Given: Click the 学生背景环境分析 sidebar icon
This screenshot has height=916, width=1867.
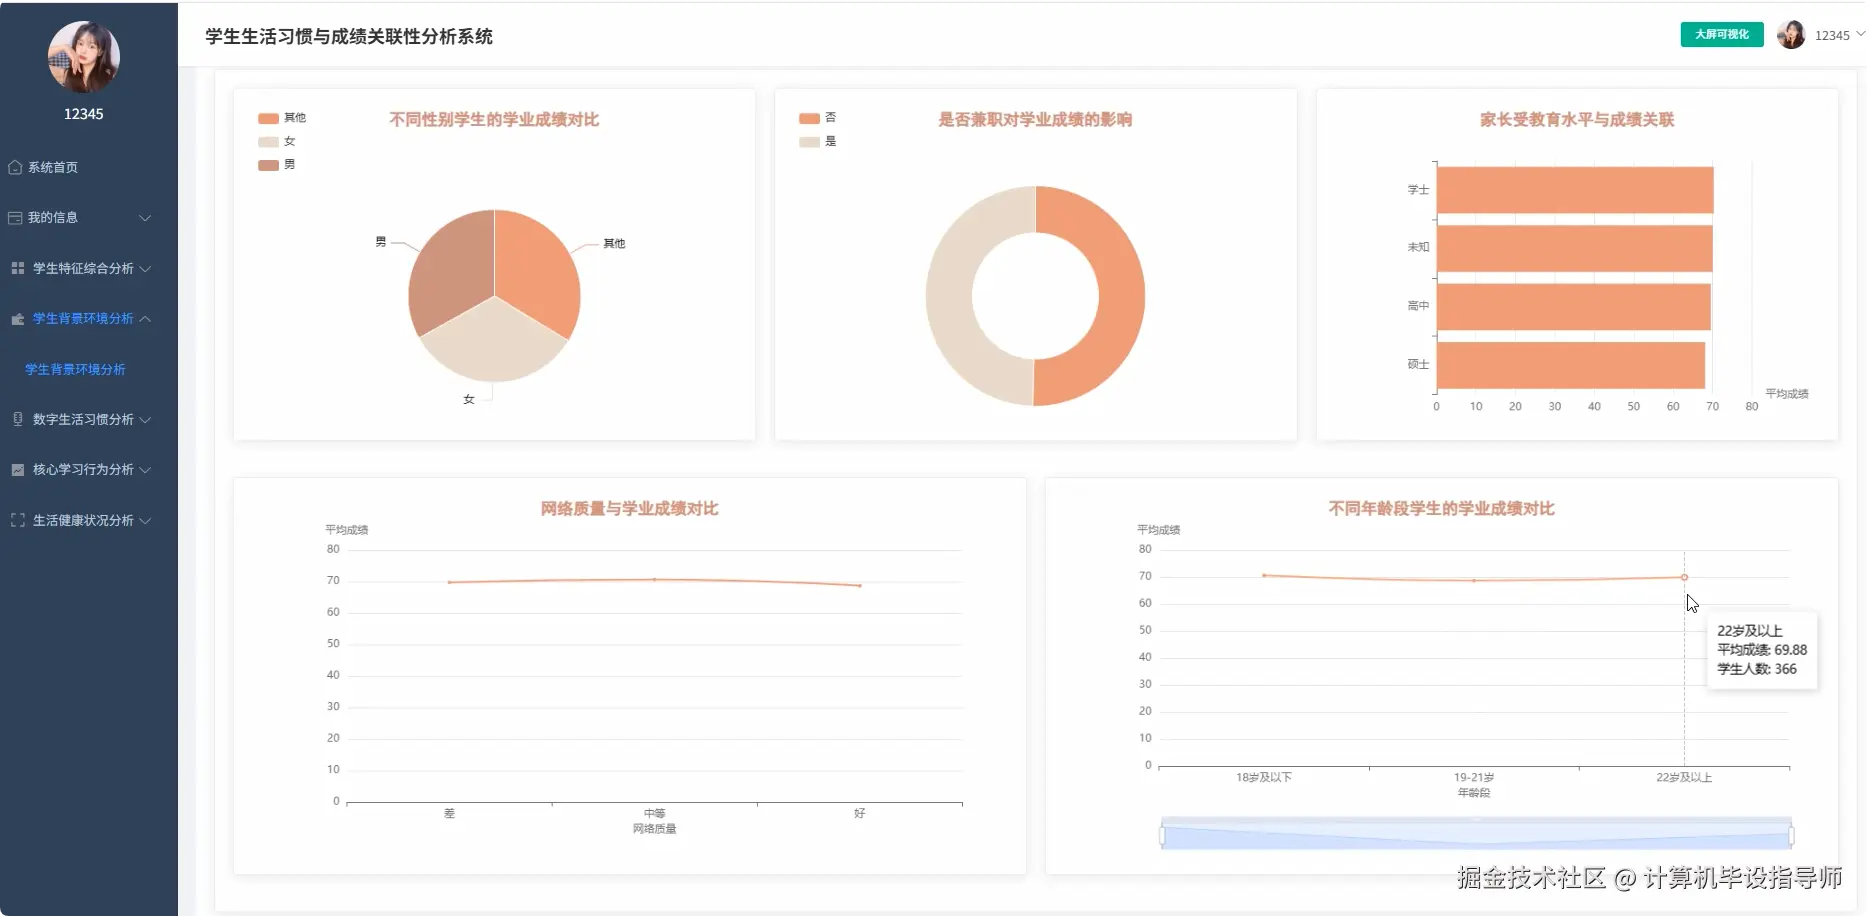Looking at the screenshot, I should coord(17,319).
